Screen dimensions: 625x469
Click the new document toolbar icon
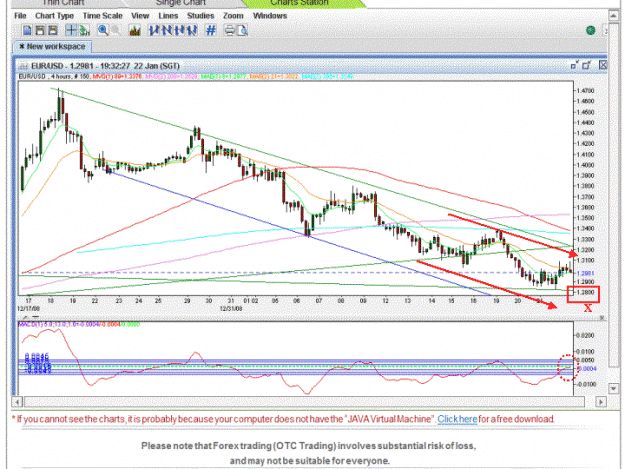coord(27,31)
